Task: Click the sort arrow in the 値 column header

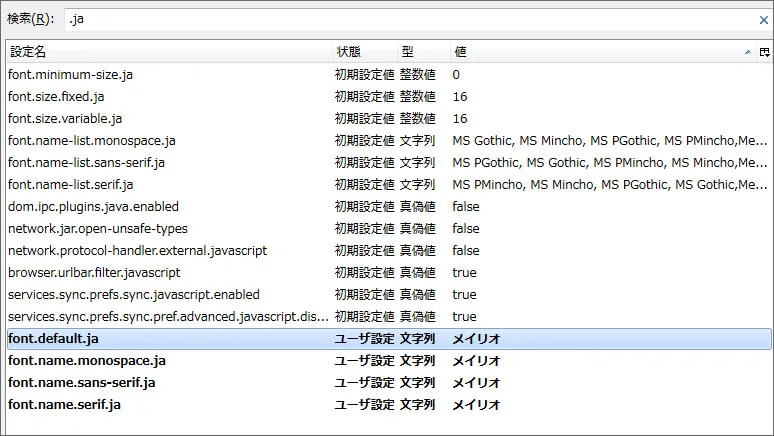Action: [747, 51]
